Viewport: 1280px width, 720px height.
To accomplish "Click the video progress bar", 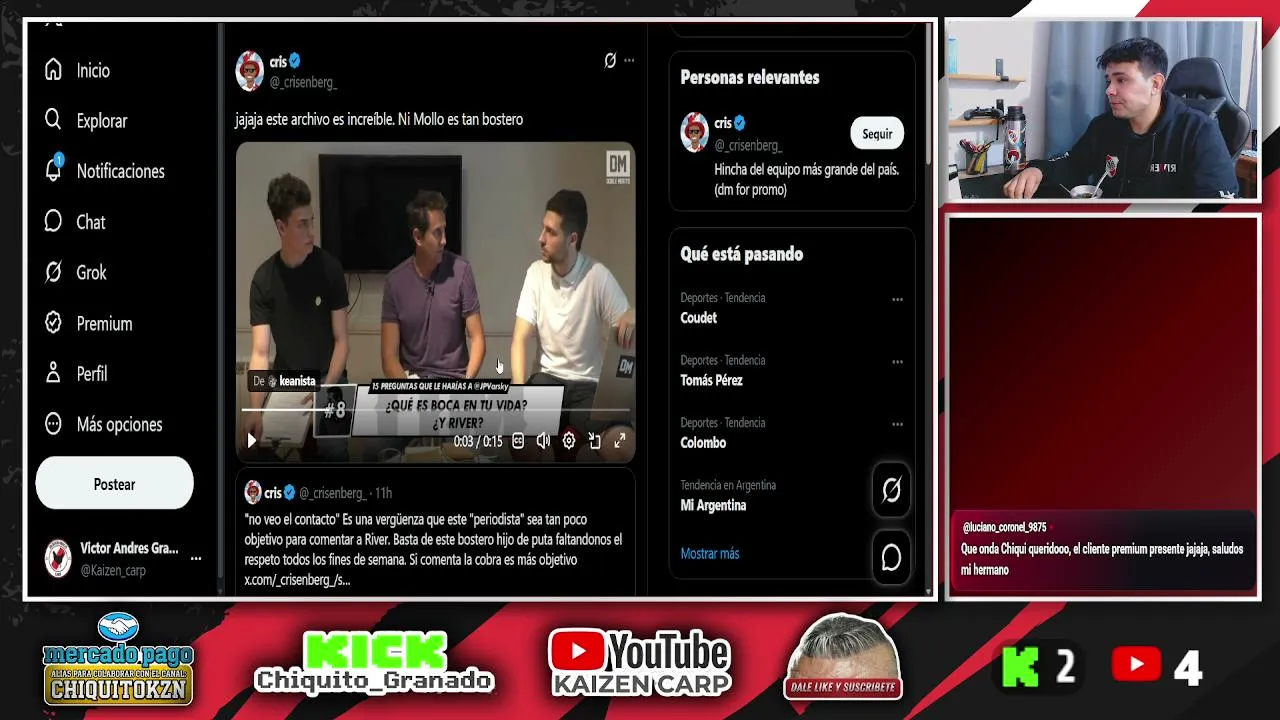I will coord(435,410).
